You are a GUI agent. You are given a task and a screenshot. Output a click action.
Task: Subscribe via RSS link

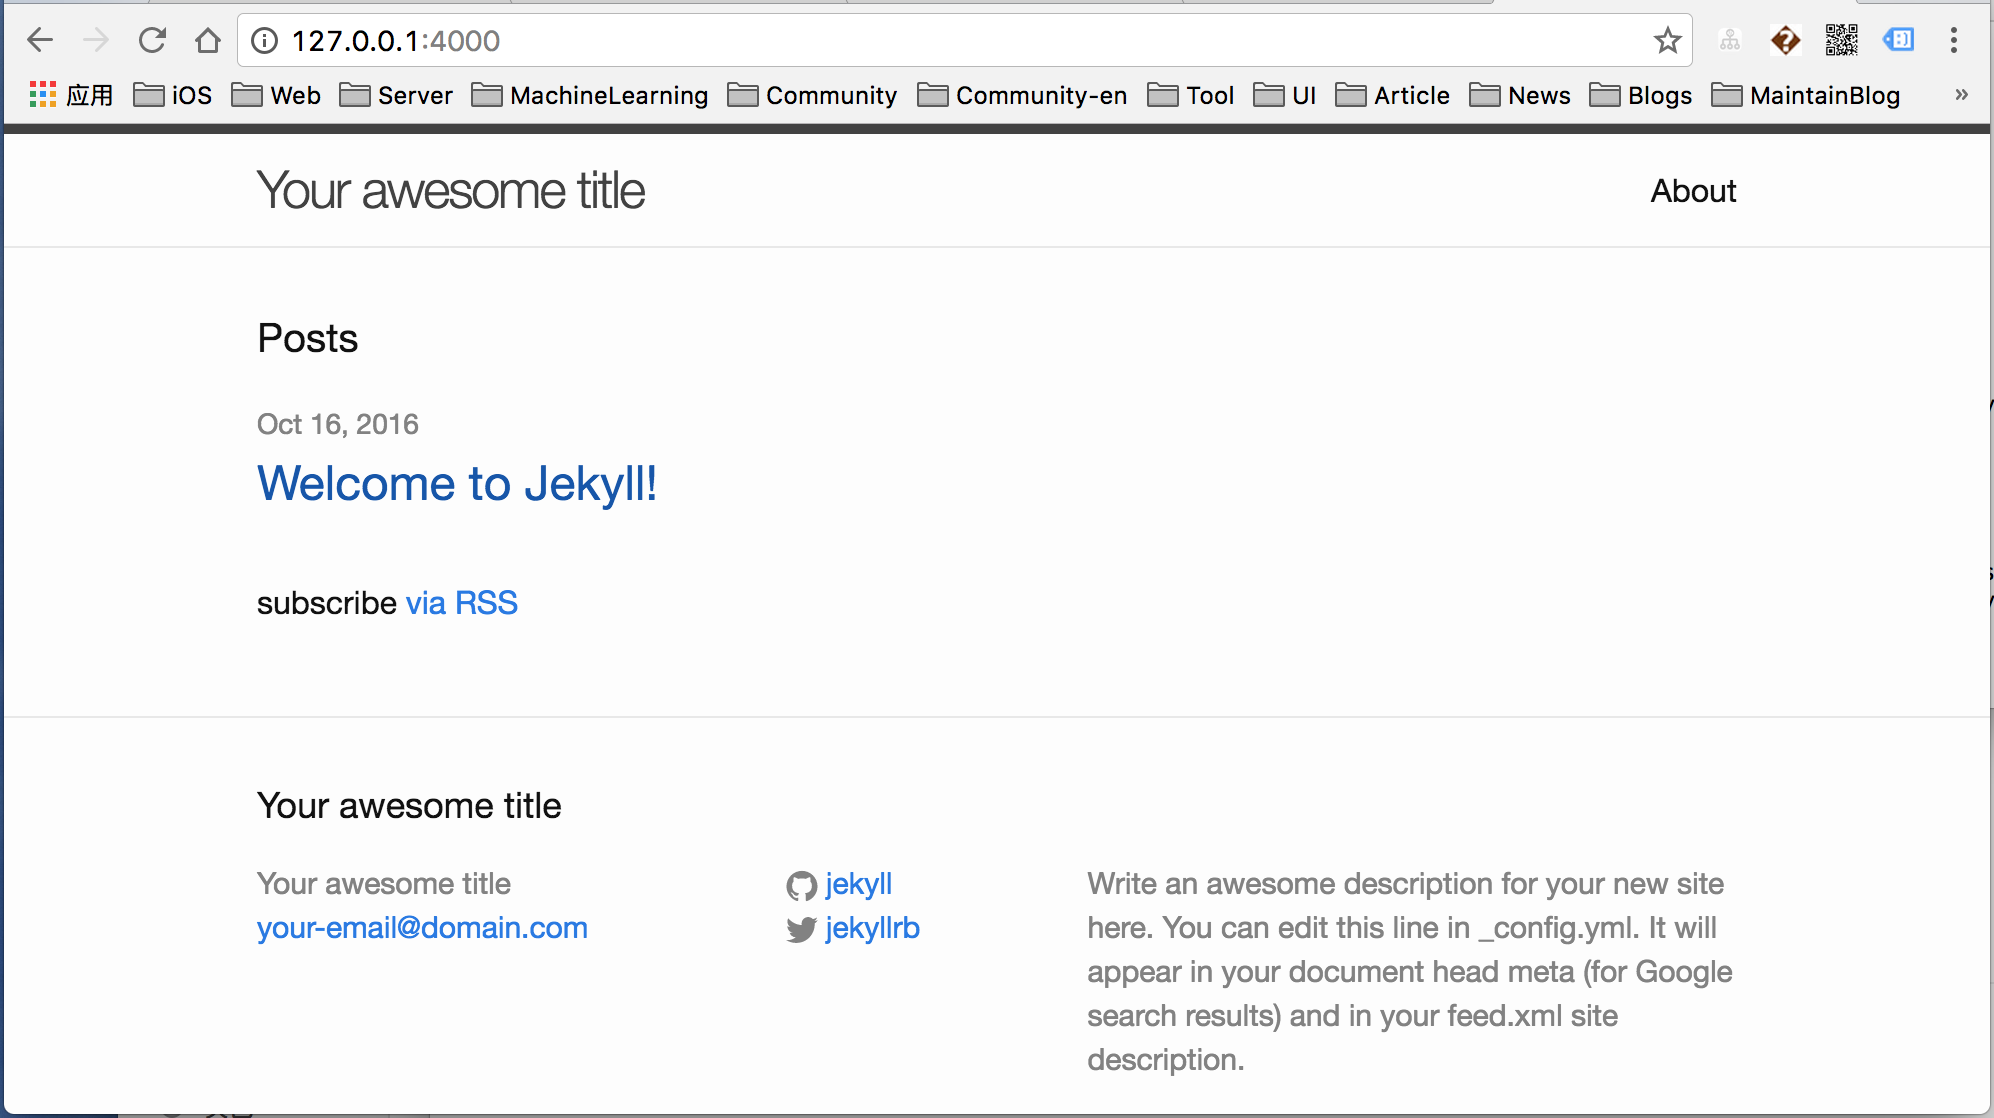461,603
